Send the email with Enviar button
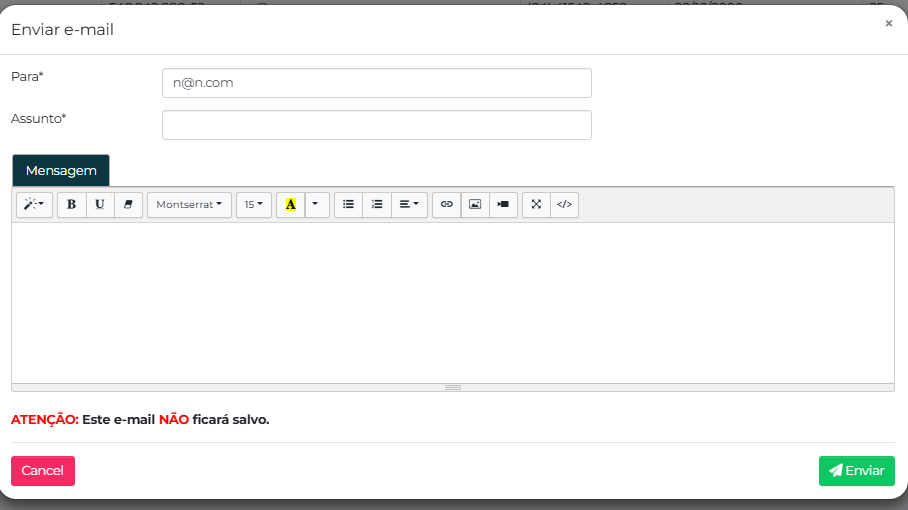 856,471
